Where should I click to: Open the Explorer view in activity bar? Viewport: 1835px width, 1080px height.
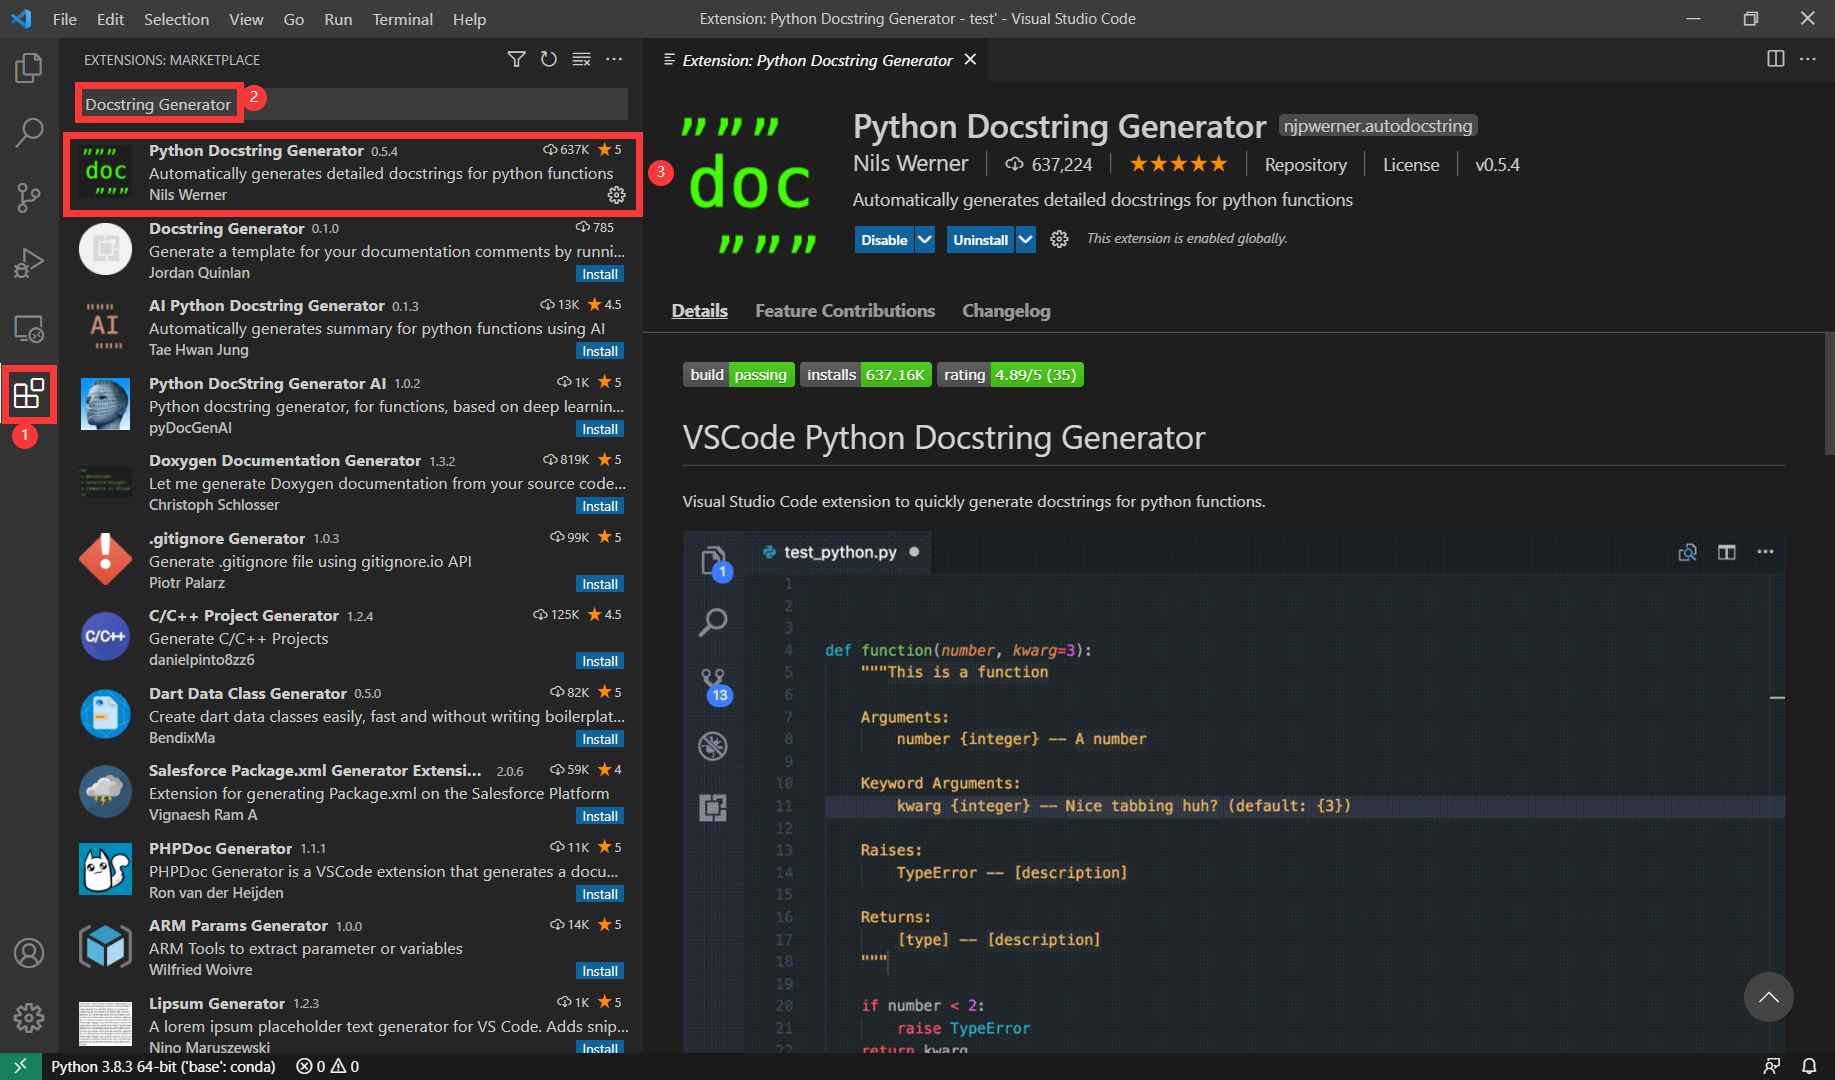pyautogui.click(x=29, y=68)
